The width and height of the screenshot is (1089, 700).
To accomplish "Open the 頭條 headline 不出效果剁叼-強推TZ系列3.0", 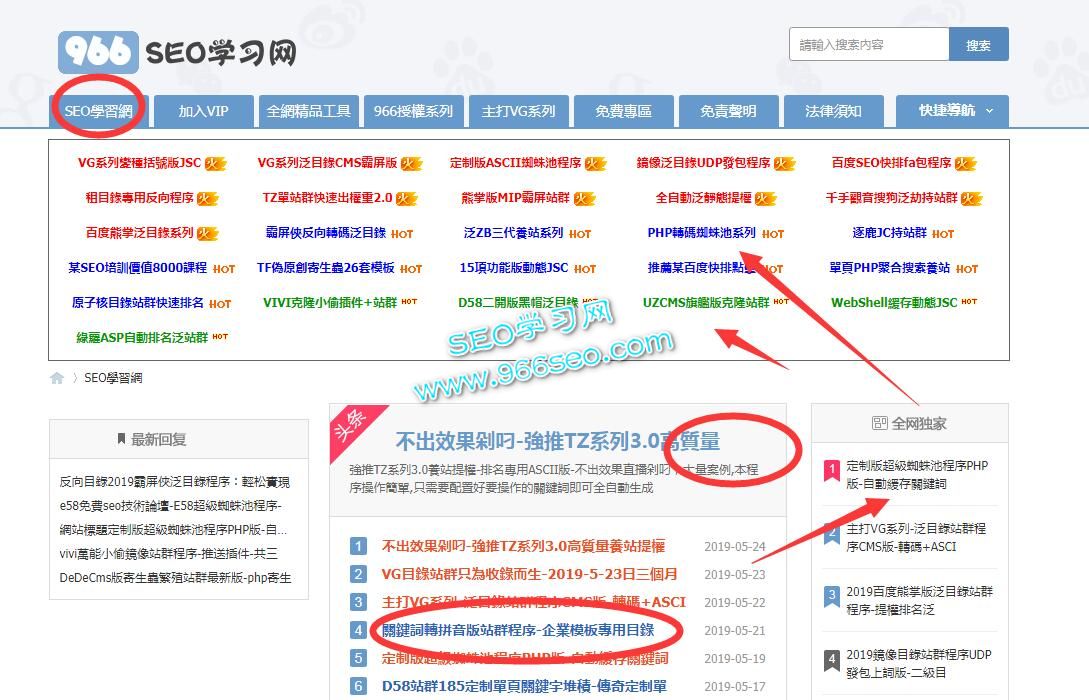I will click(x=558, y=441).
